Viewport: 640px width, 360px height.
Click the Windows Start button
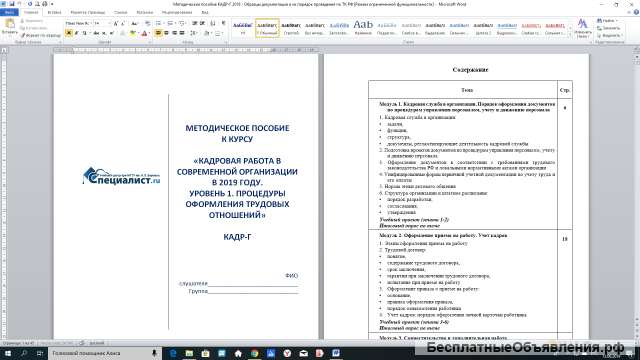[8, 353]
